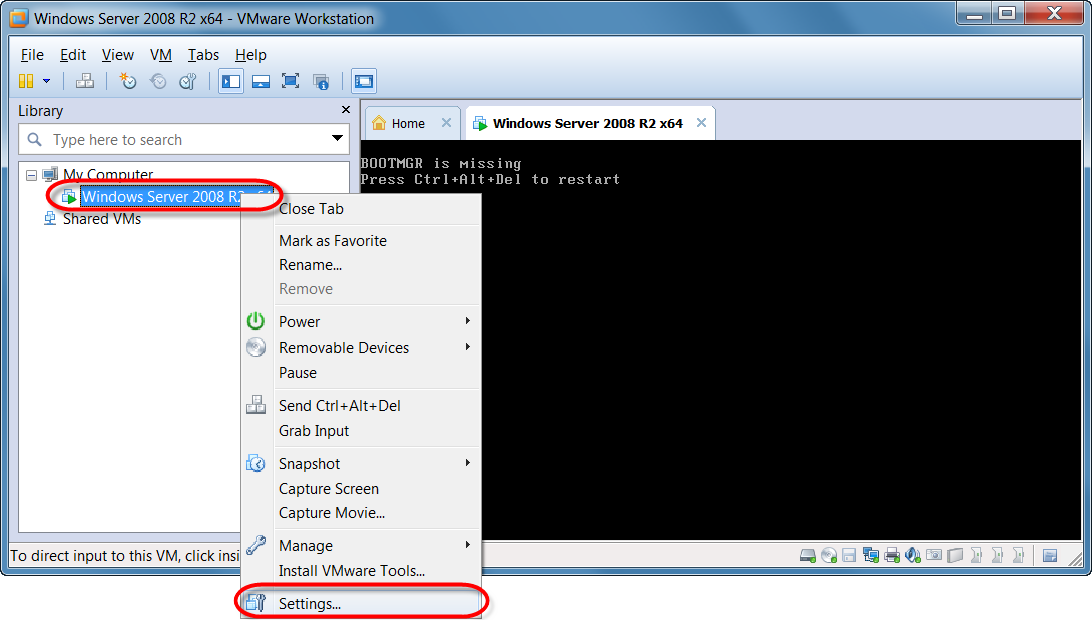Open the File menu
The width and height of the screenshot is (1092, 620).
click(32, 55)
